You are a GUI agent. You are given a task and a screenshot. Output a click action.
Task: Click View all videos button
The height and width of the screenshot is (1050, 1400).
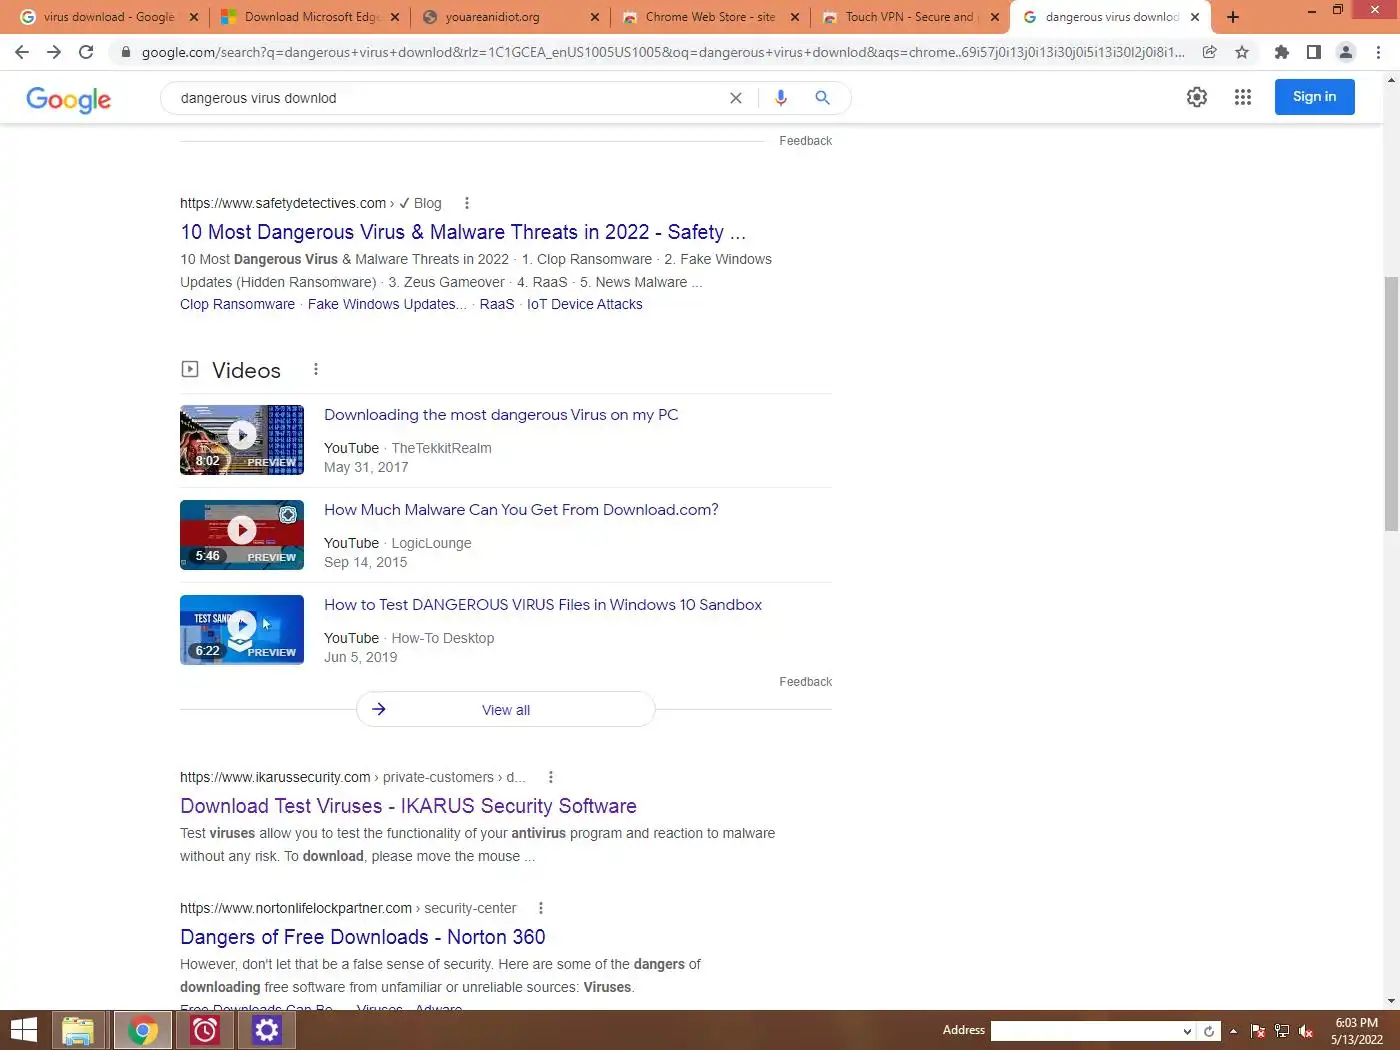[x=506, y=709]
